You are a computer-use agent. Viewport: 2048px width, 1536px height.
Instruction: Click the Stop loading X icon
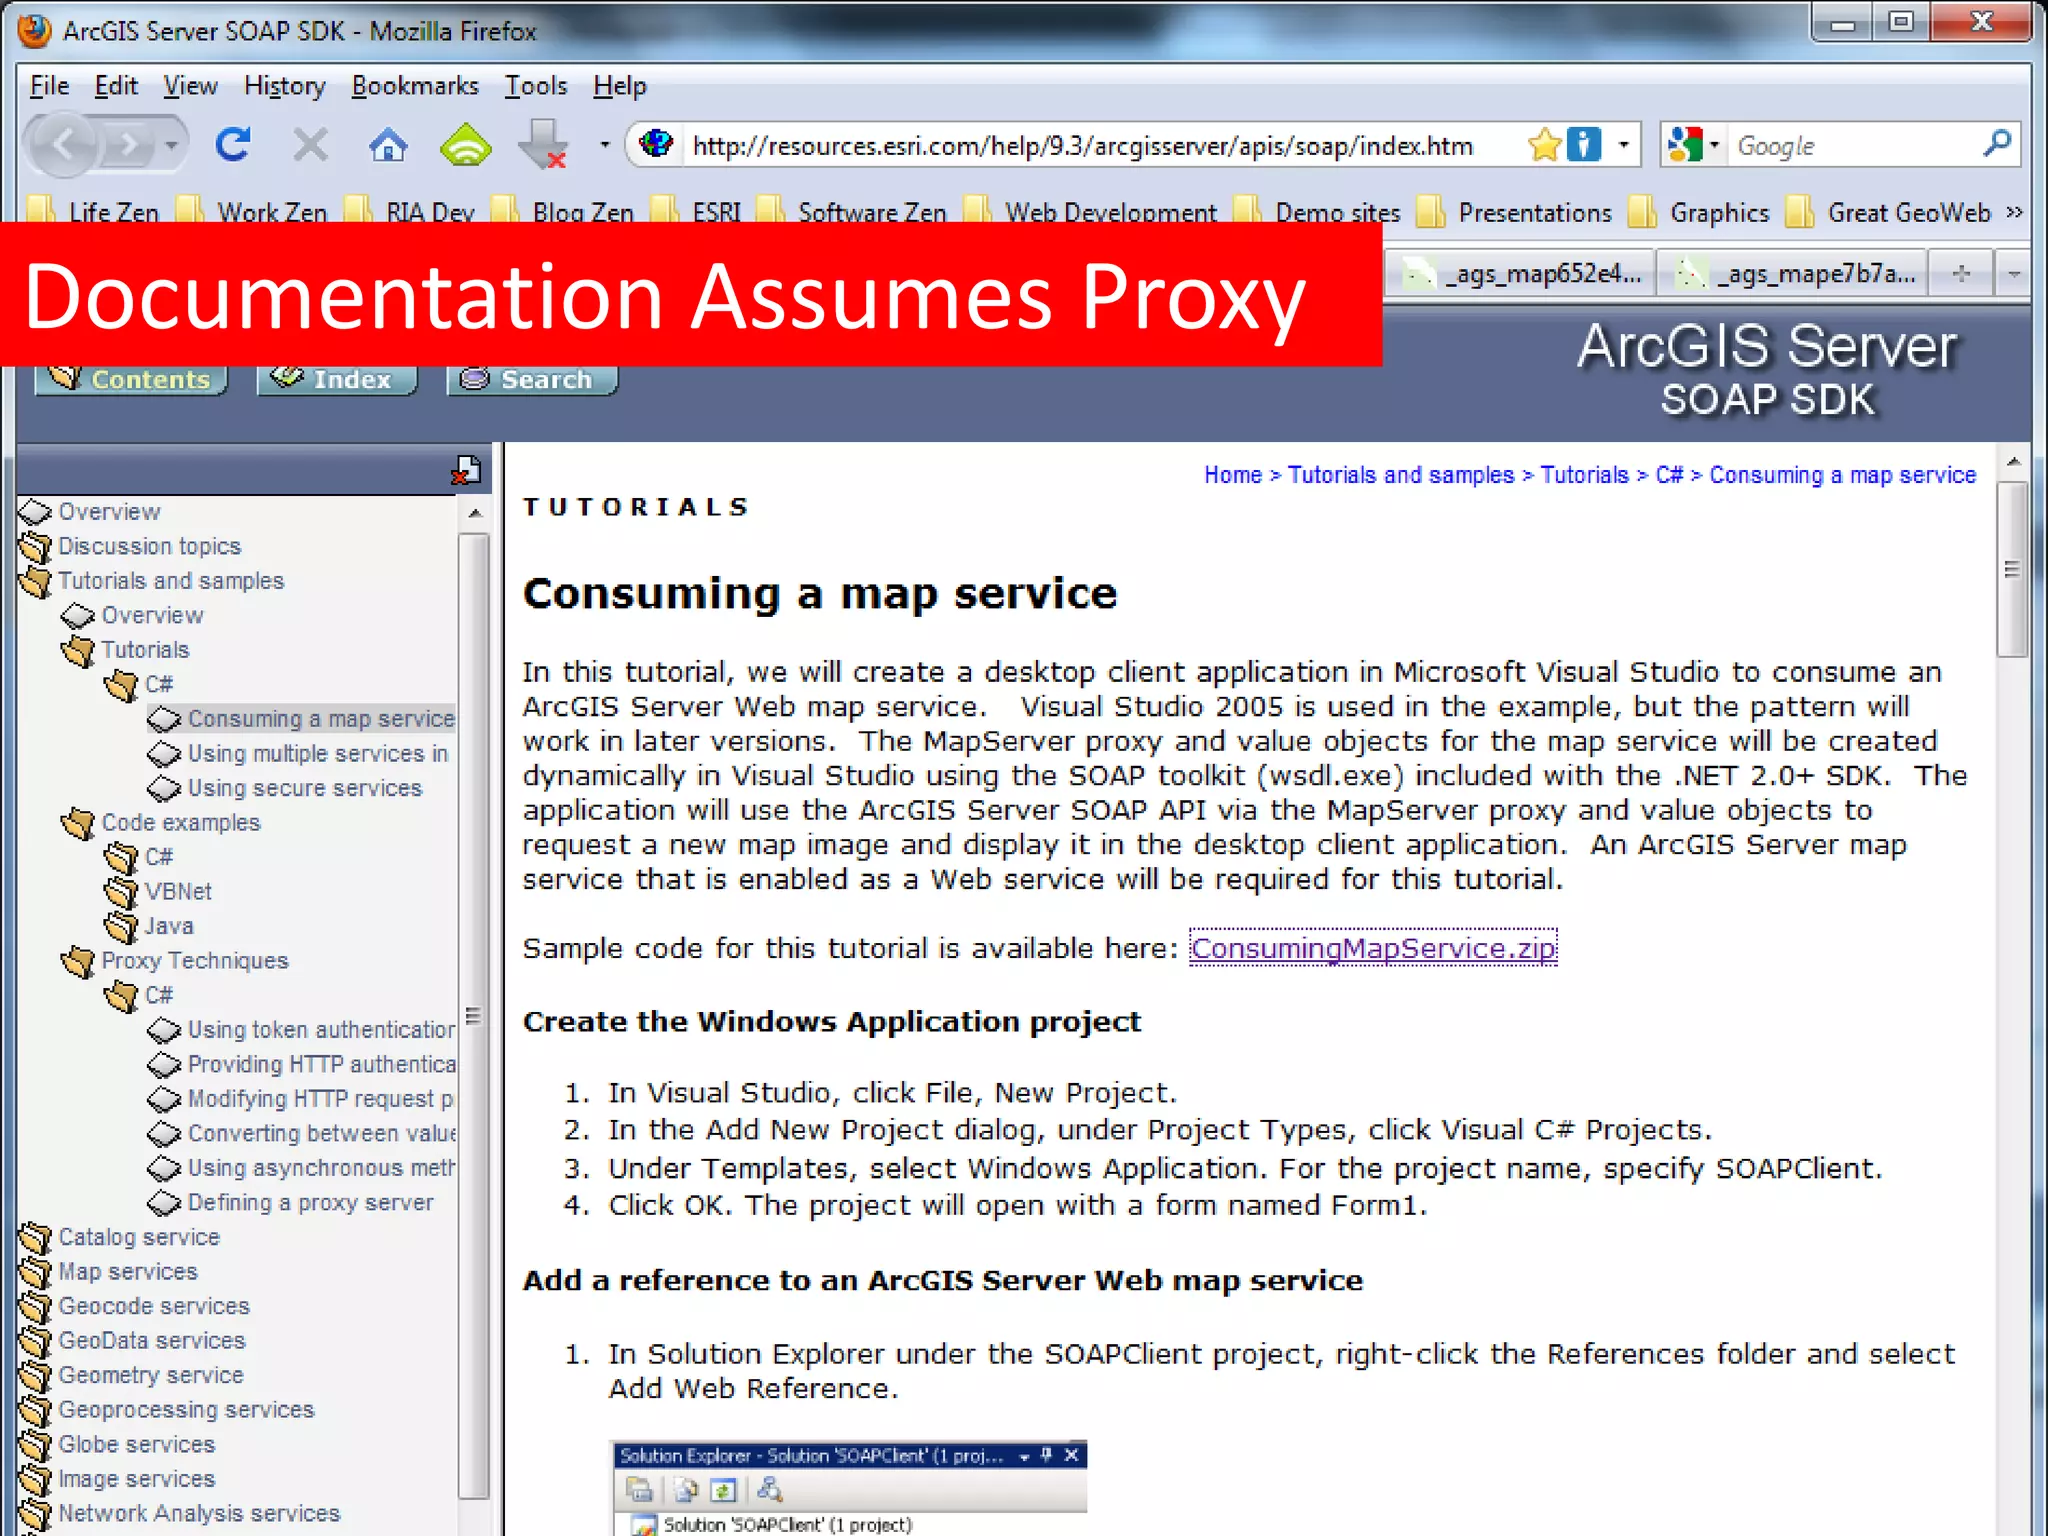pos(310,146)
